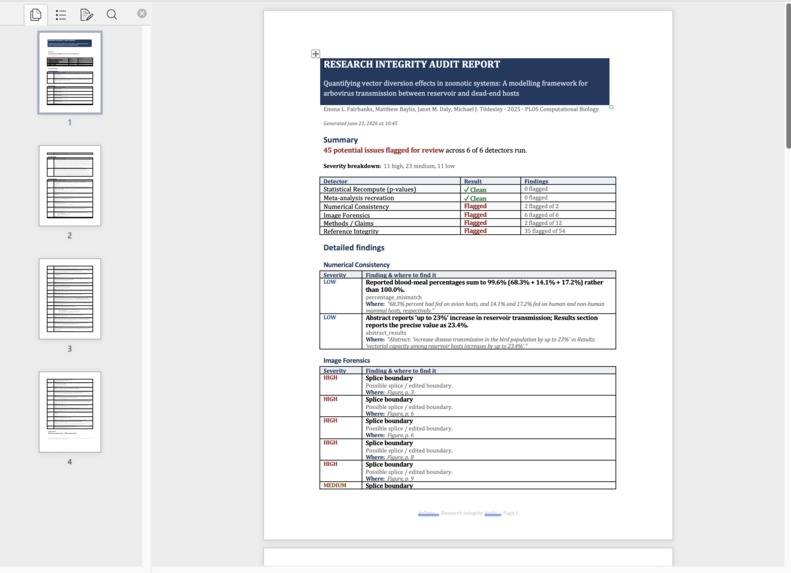Click the page footer text

[x=468, y=513]
